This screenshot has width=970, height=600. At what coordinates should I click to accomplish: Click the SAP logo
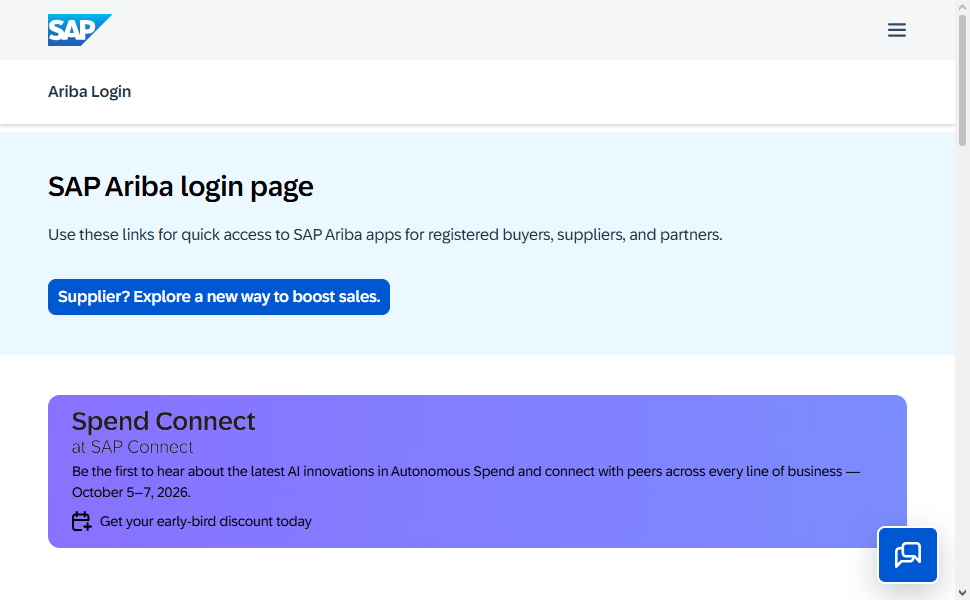pos(80,30)
